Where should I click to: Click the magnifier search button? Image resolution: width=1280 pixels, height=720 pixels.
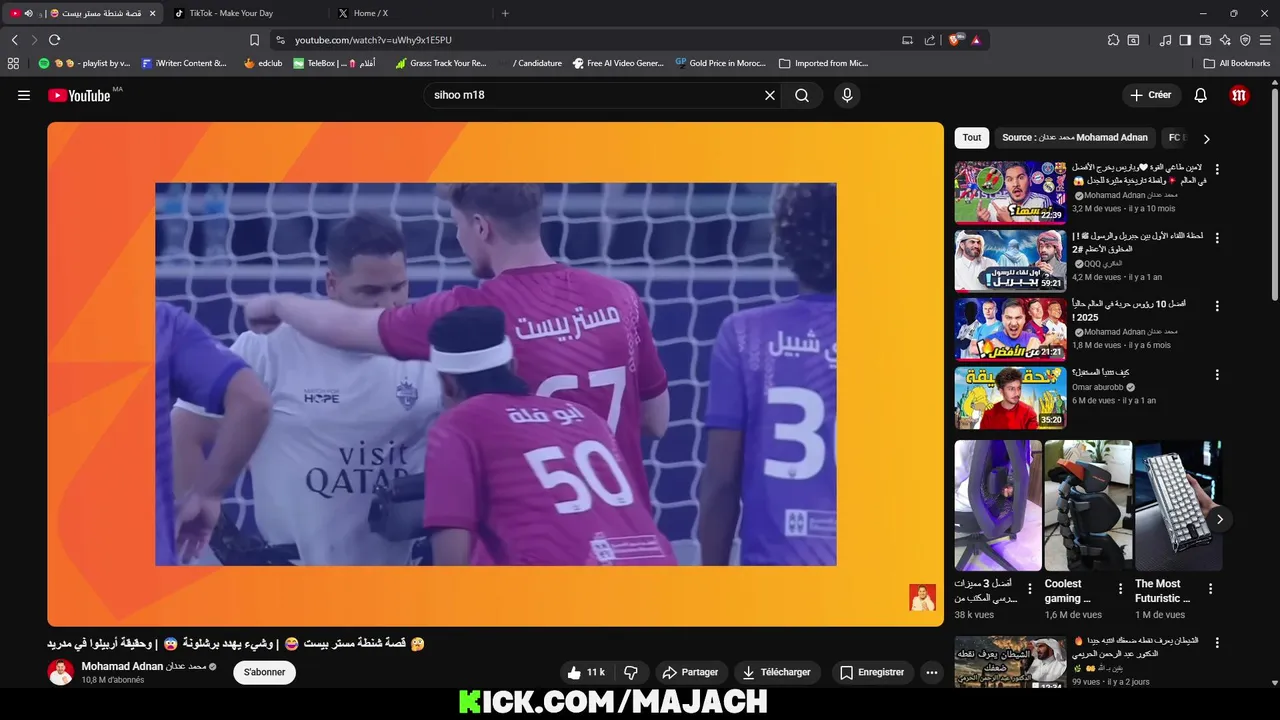(802, 95)
